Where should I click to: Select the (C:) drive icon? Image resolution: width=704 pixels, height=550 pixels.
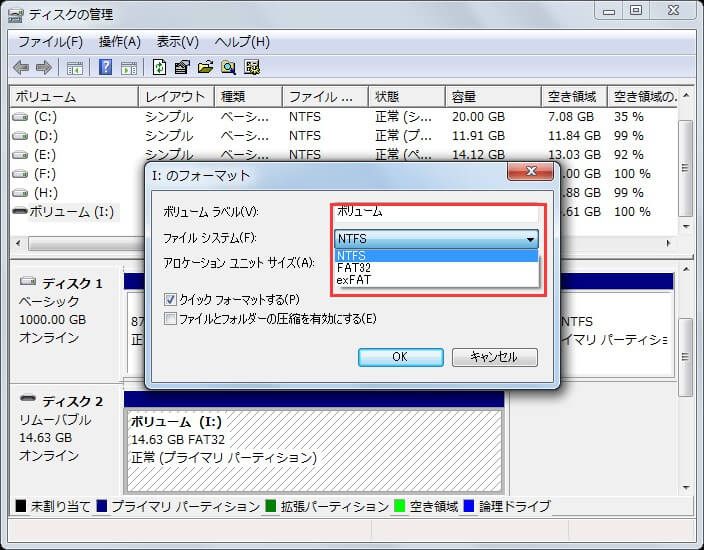(20, 117)
